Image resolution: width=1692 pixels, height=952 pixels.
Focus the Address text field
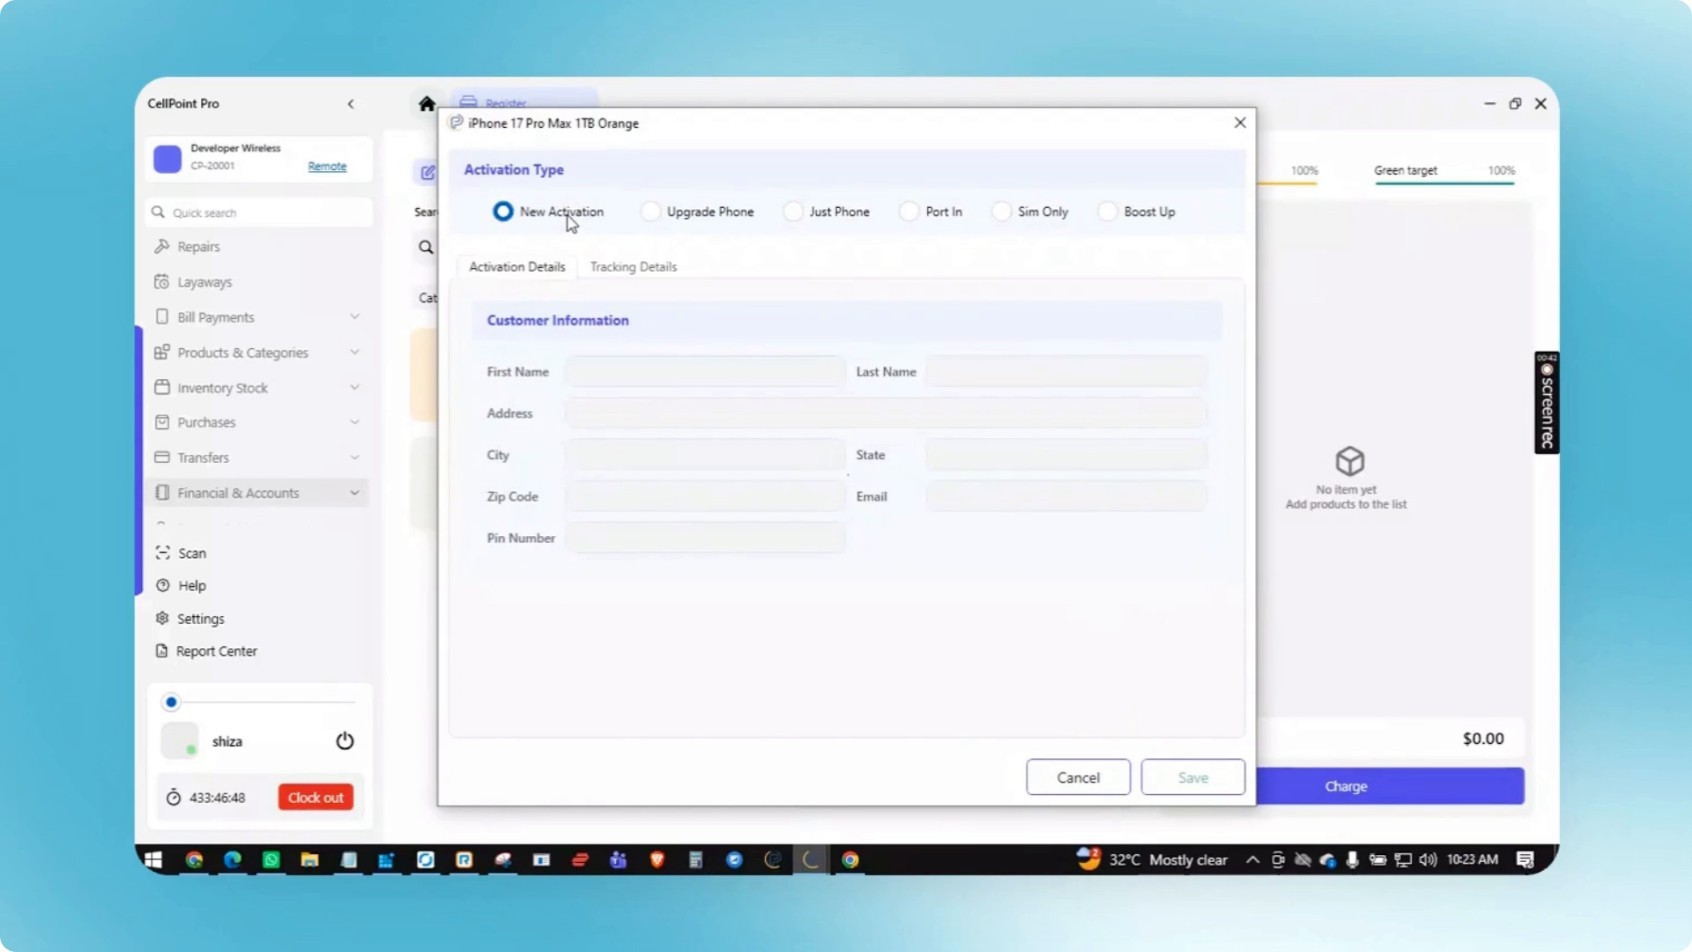coord(886,413)
